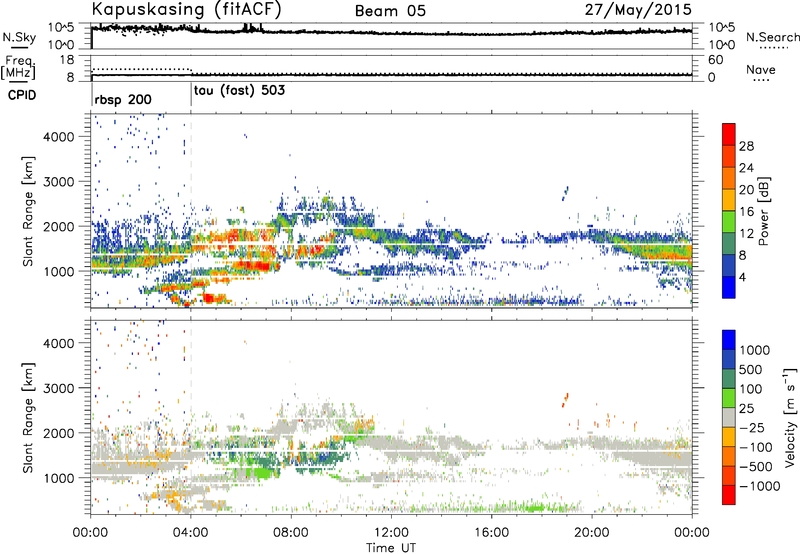Select the "Time UT" axis title
The image size is (800, 554).
tap(391, 548)
